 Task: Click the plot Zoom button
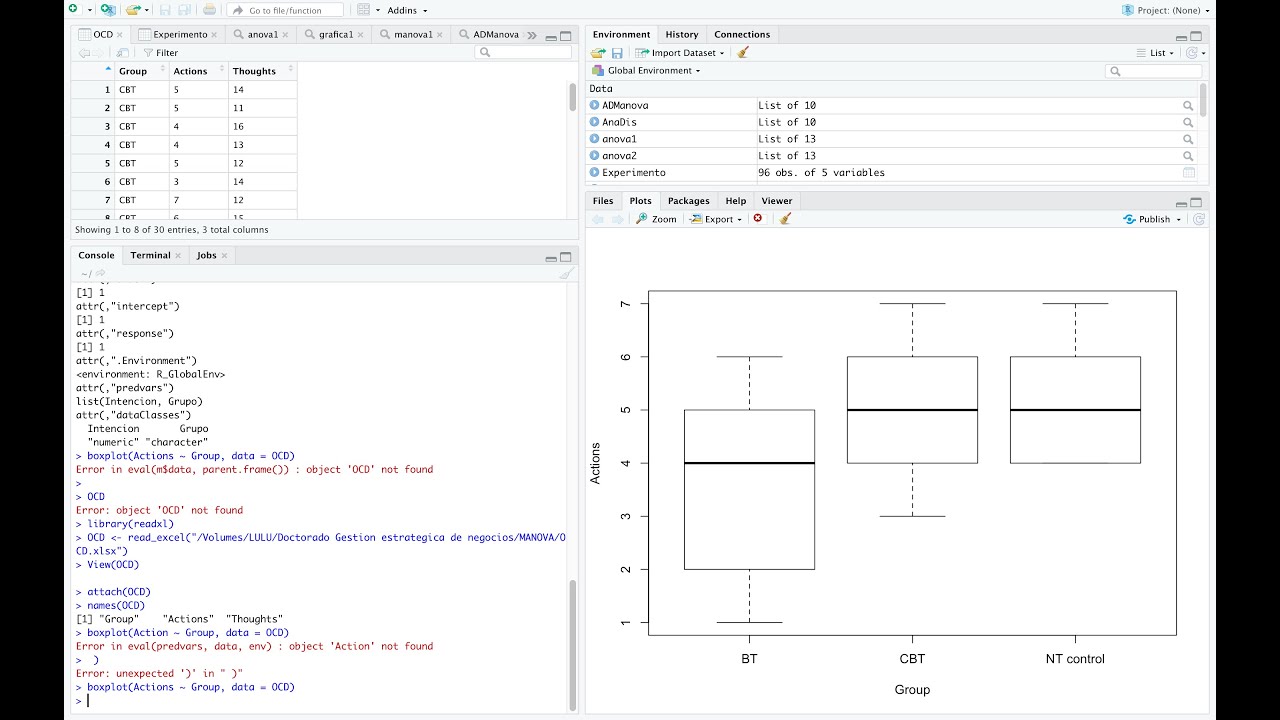point(656,219)
